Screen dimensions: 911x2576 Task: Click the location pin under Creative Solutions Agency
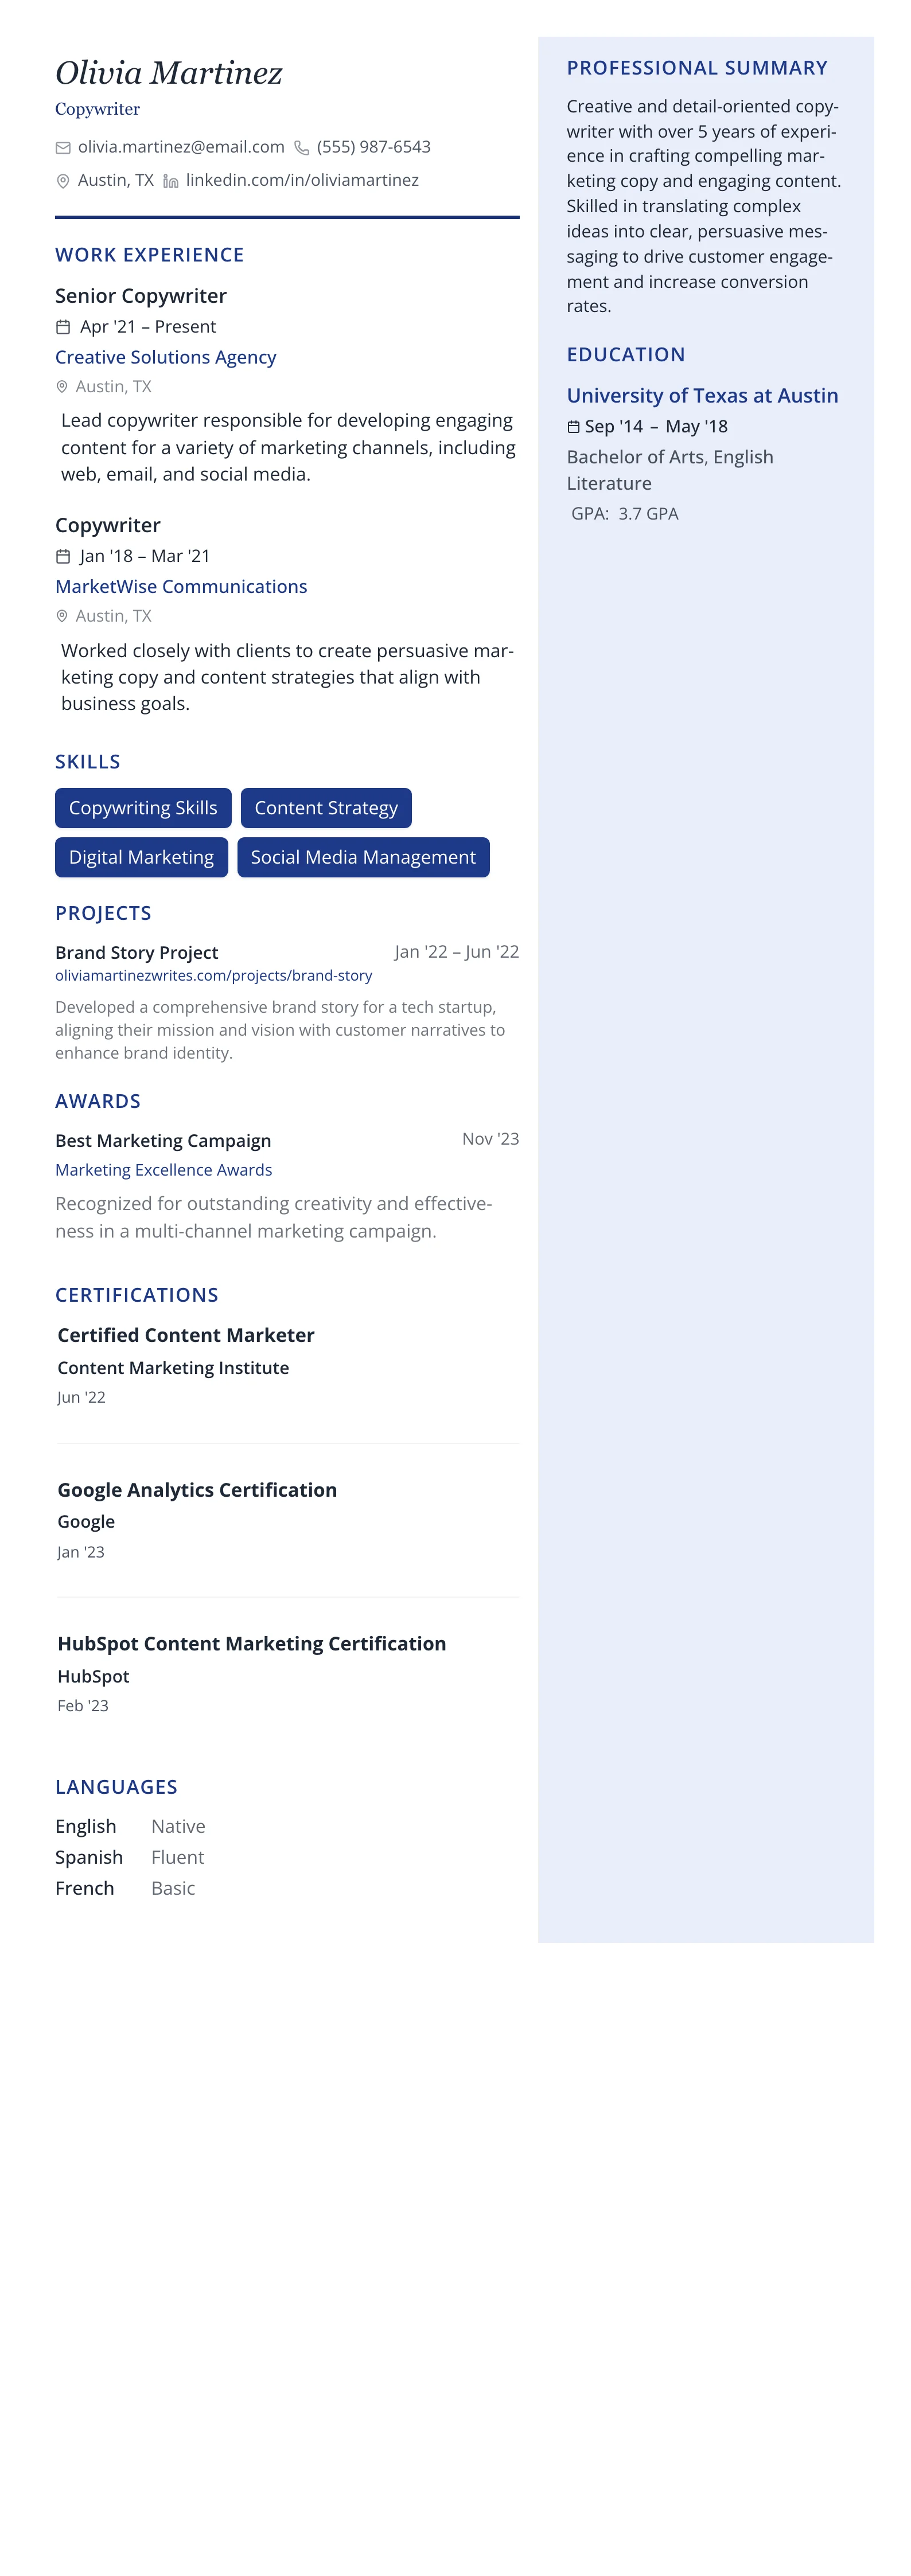coord(62,387)
